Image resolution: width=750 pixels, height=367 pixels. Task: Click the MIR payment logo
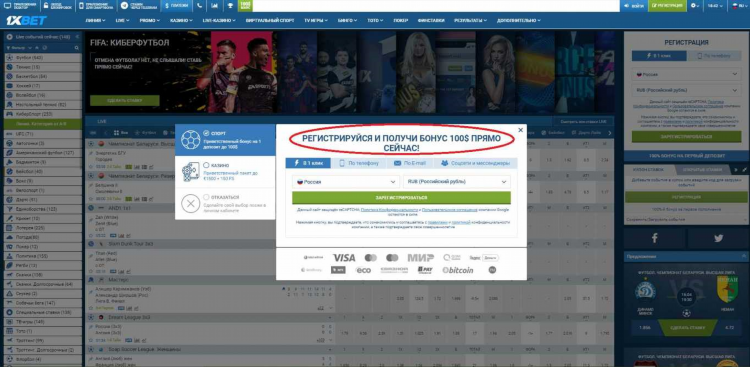[420, 258]
